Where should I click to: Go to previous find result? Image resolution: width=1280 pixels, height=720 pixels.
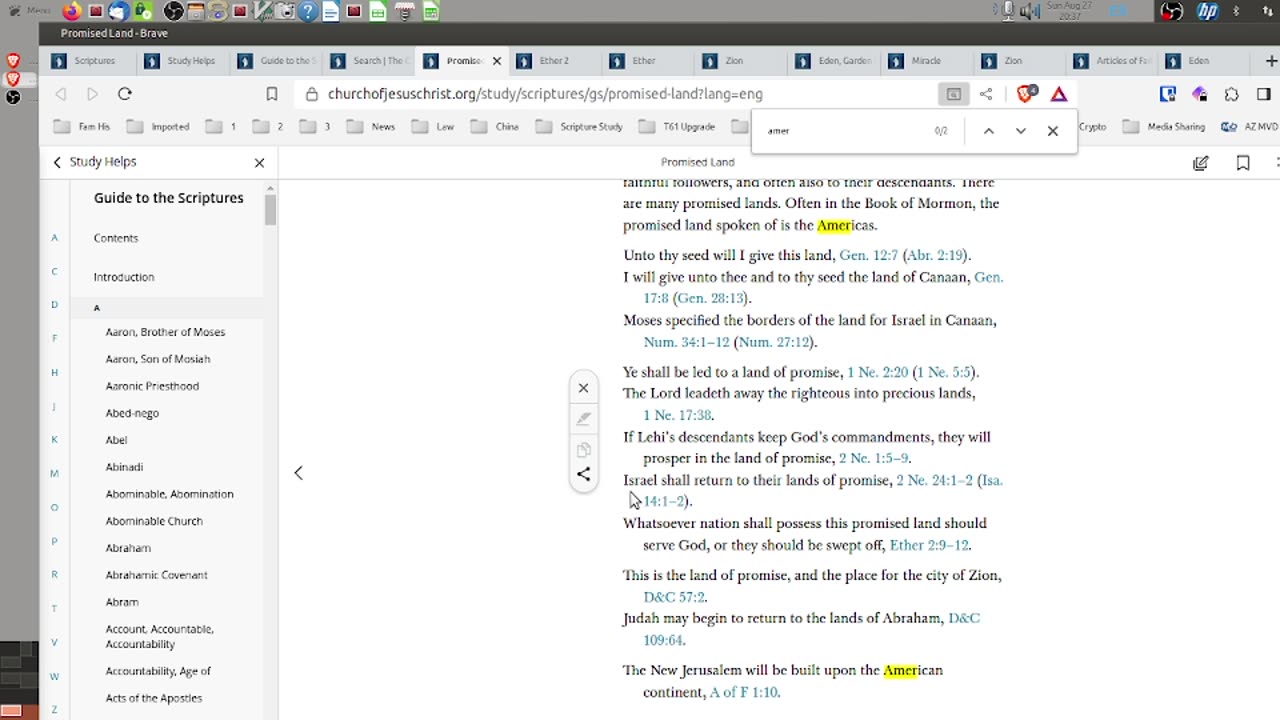(988, 131)
